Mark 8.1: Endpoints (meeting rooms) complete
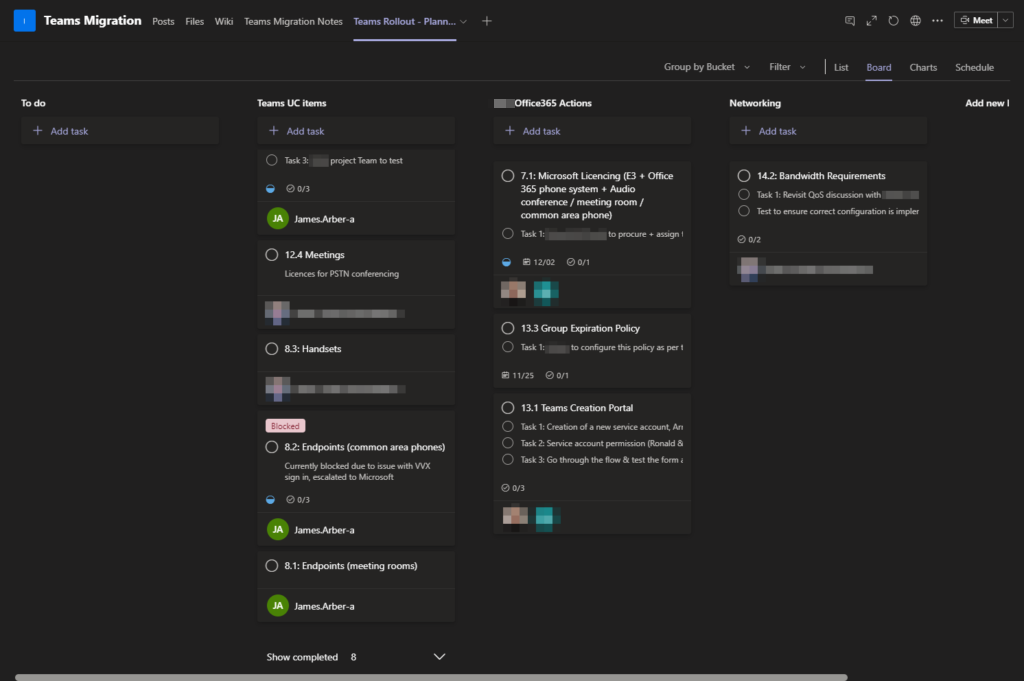Screen dimensions: 1024x681 coord(272,565)
